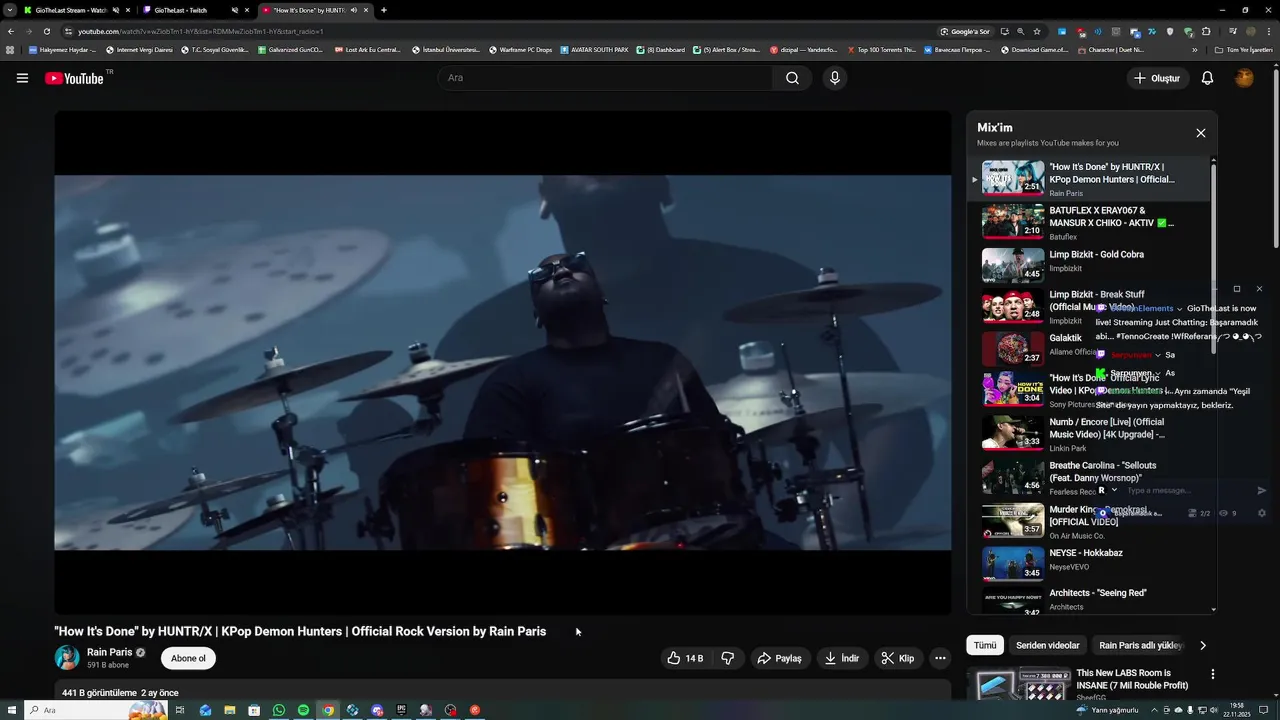Open options for This New LABS Room video

click(1213, 675)
